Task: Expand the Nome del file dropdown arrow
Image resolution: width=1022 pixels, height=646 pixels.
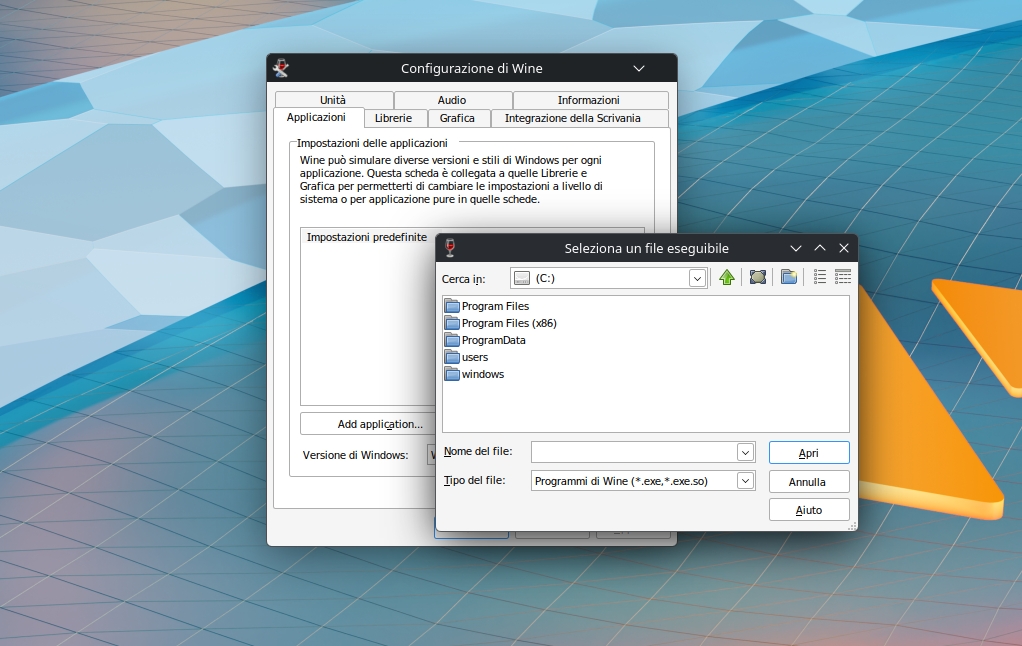Action: (x=745, y=452)
